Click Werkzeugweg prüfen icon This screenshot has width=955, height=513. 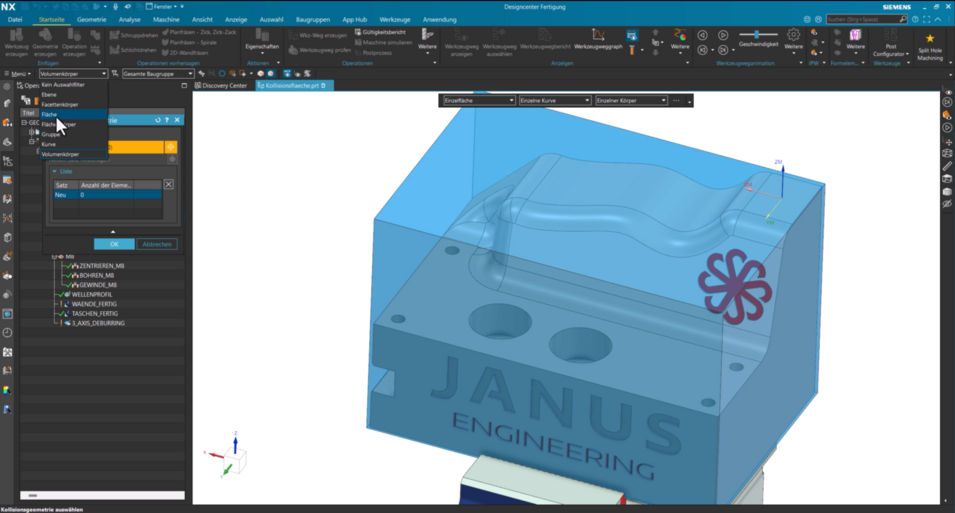293,50
